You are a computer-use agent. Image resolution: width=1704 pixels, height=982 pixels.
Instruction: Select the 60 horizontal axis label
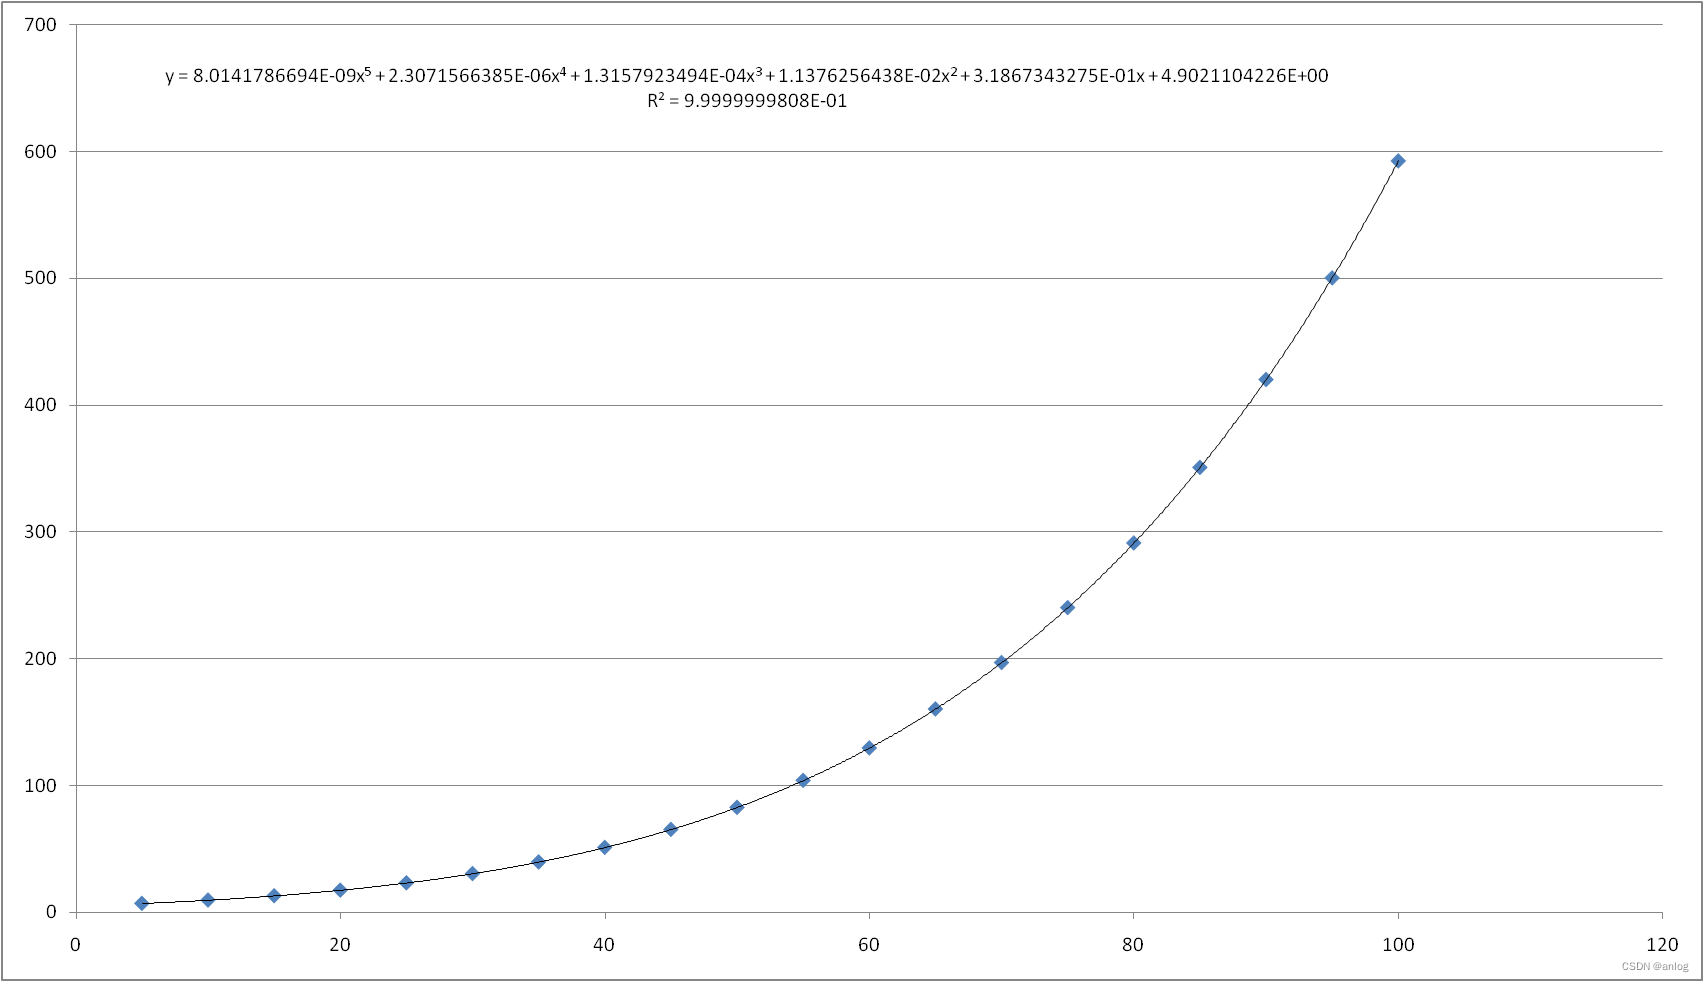coord(869,945)
